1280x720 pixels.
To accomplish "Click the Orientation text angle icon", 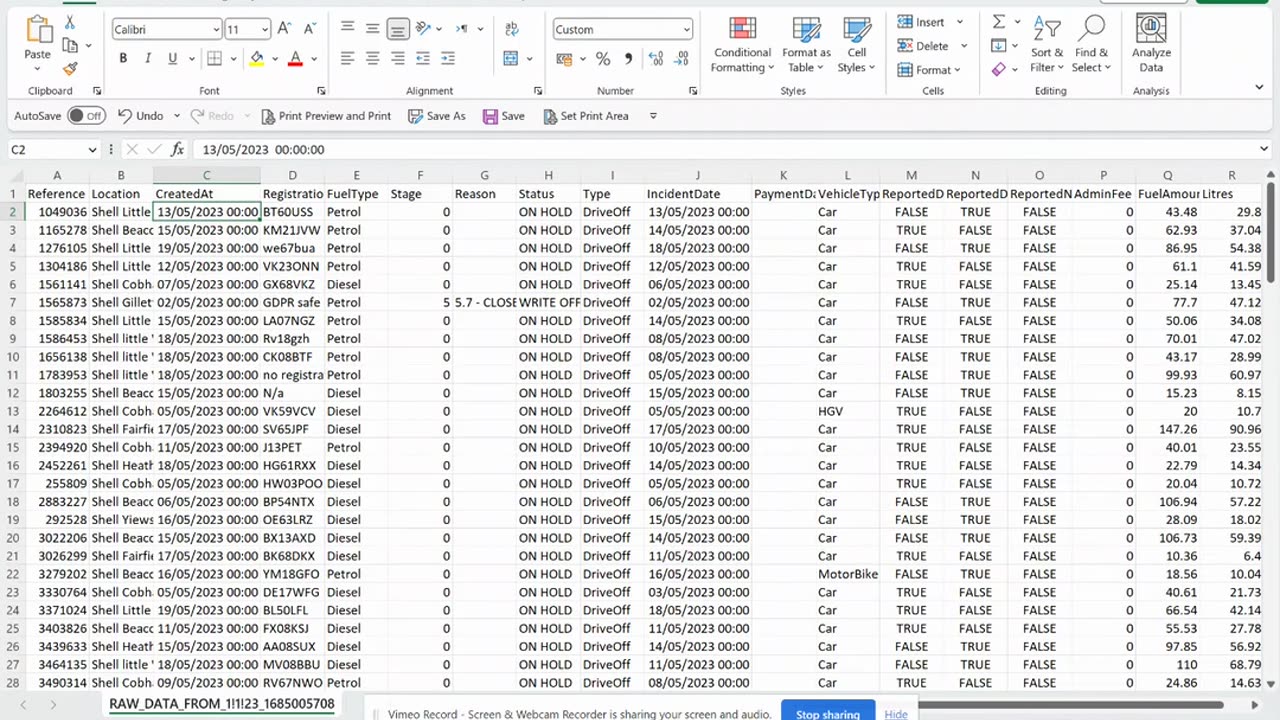I will coord(423,28).
